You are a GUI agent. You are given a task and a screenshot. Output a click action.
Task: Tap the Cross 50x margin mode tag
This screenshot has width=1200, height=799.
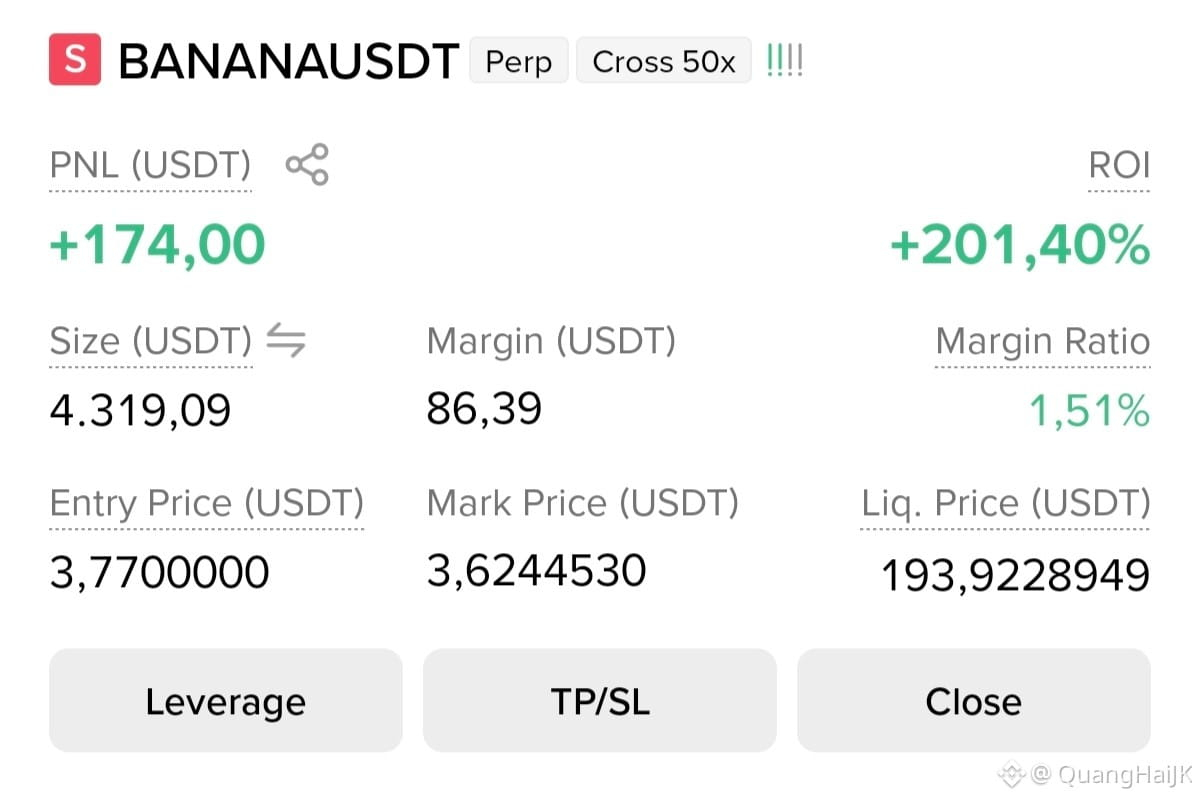pyautogui.click(x=664, y=62)
